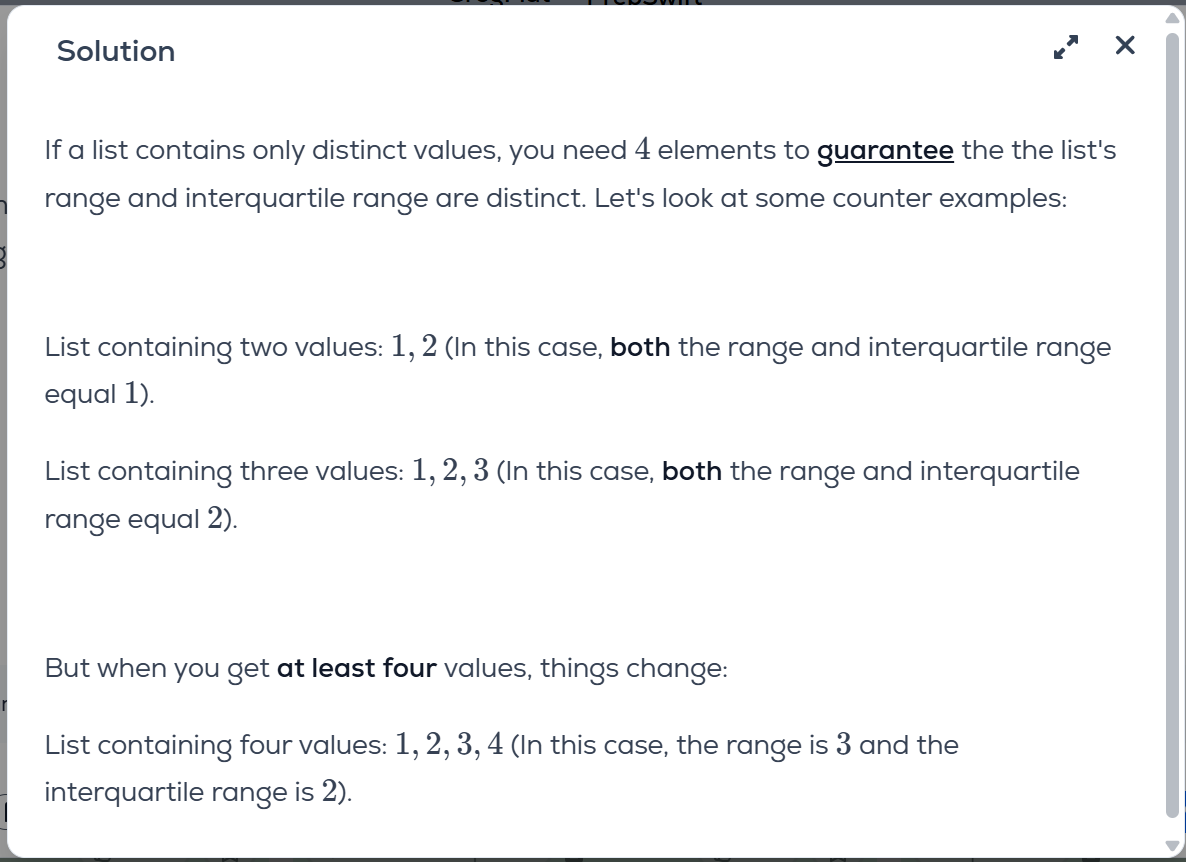
Task: Click the vertical scrollbar thumb
Action: pyautogui.click(x=1174, y=420)
